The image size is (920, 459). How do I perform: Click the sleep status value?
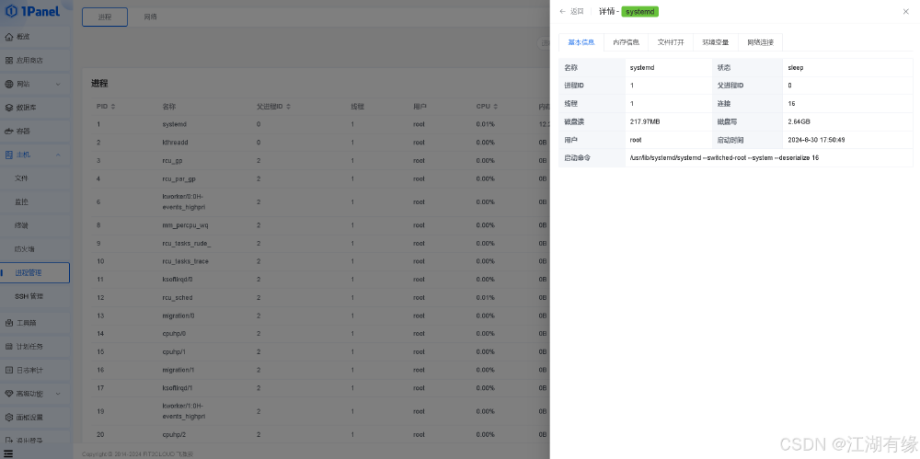pyautogui.click(x=796, y=68)
